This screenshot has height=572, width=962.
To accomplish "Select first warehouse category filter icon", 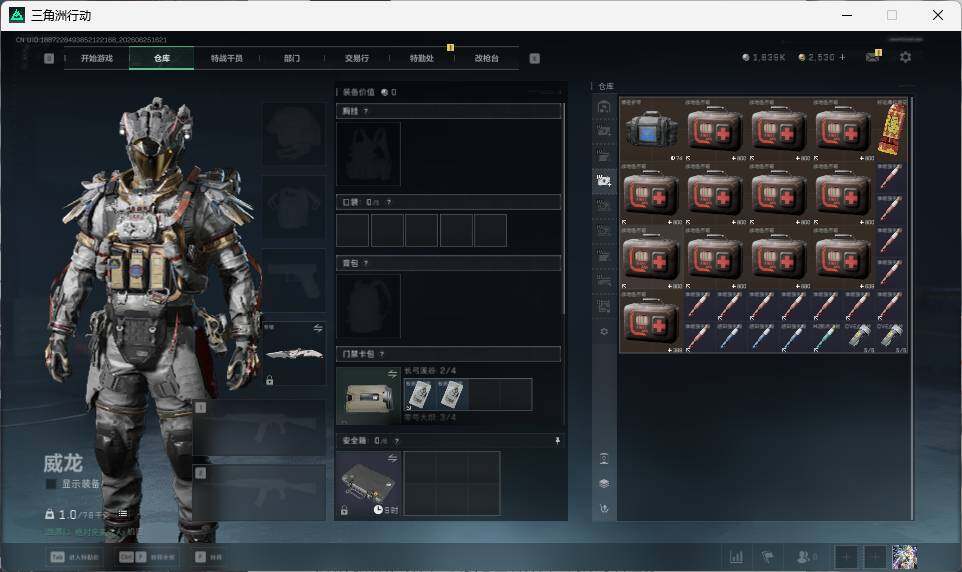I will 604,106.
